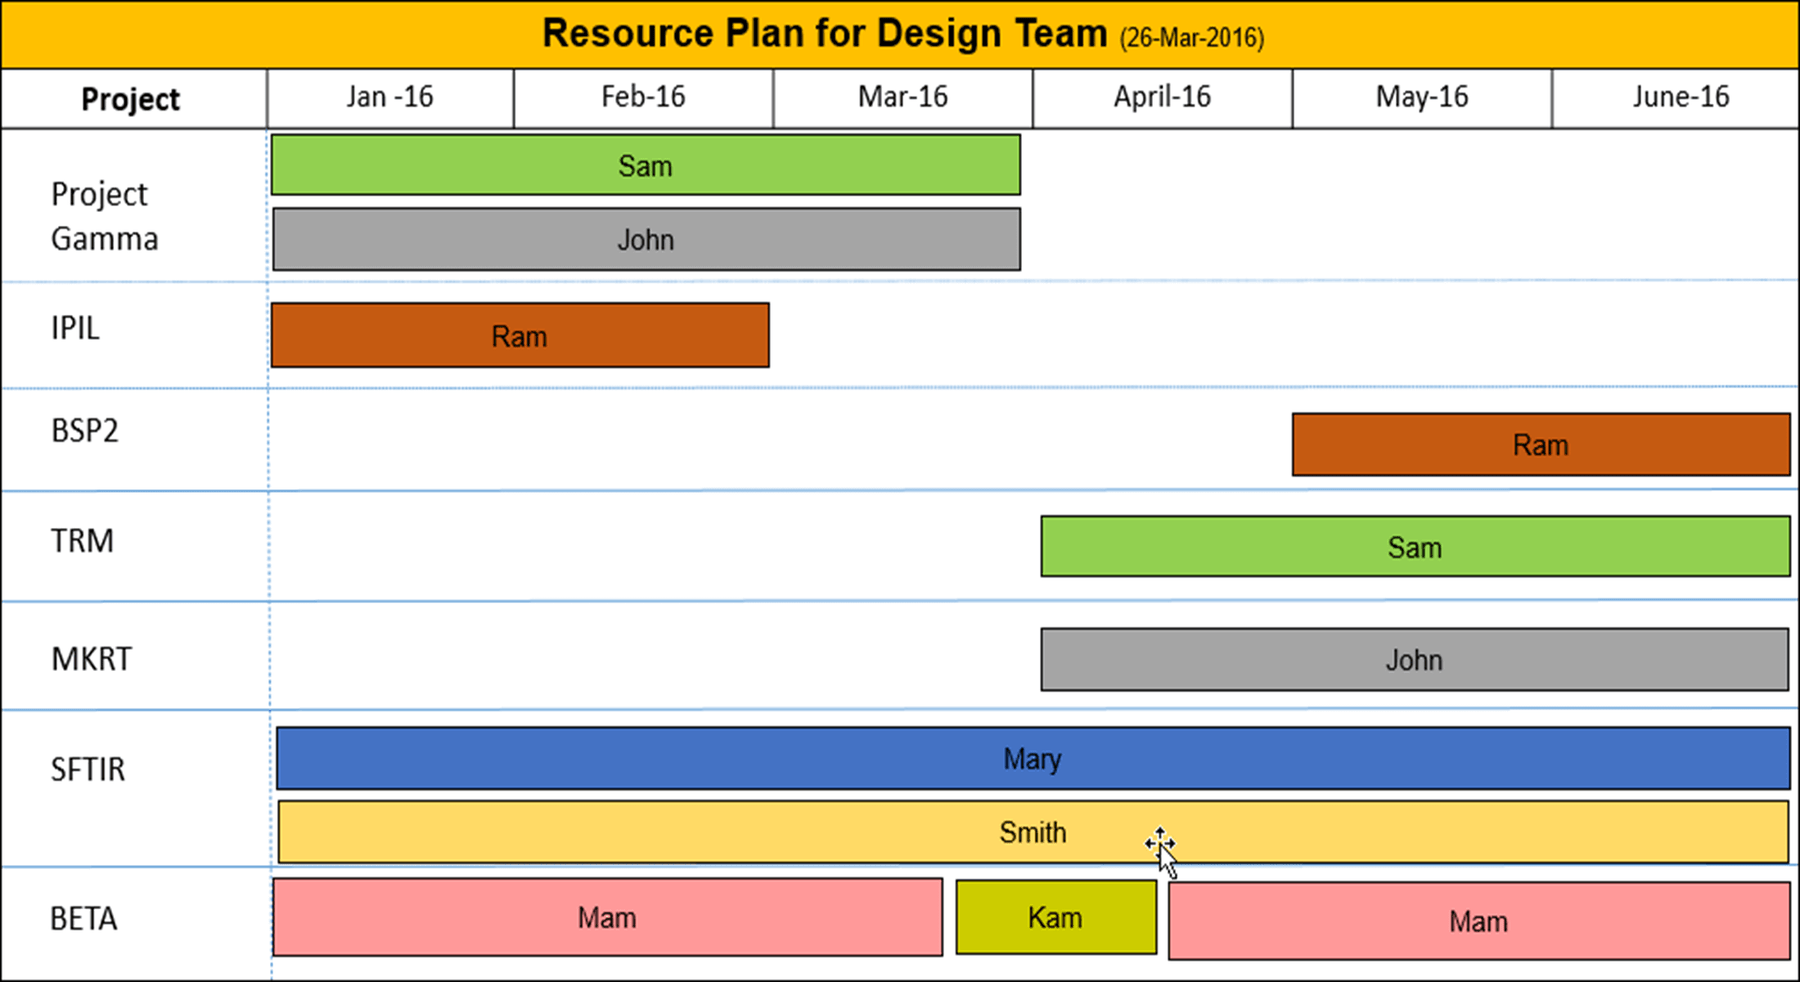Select Sam's green bar in Project Gamma
This screenshot has width=1800, height=982.
tap(645, 165)
